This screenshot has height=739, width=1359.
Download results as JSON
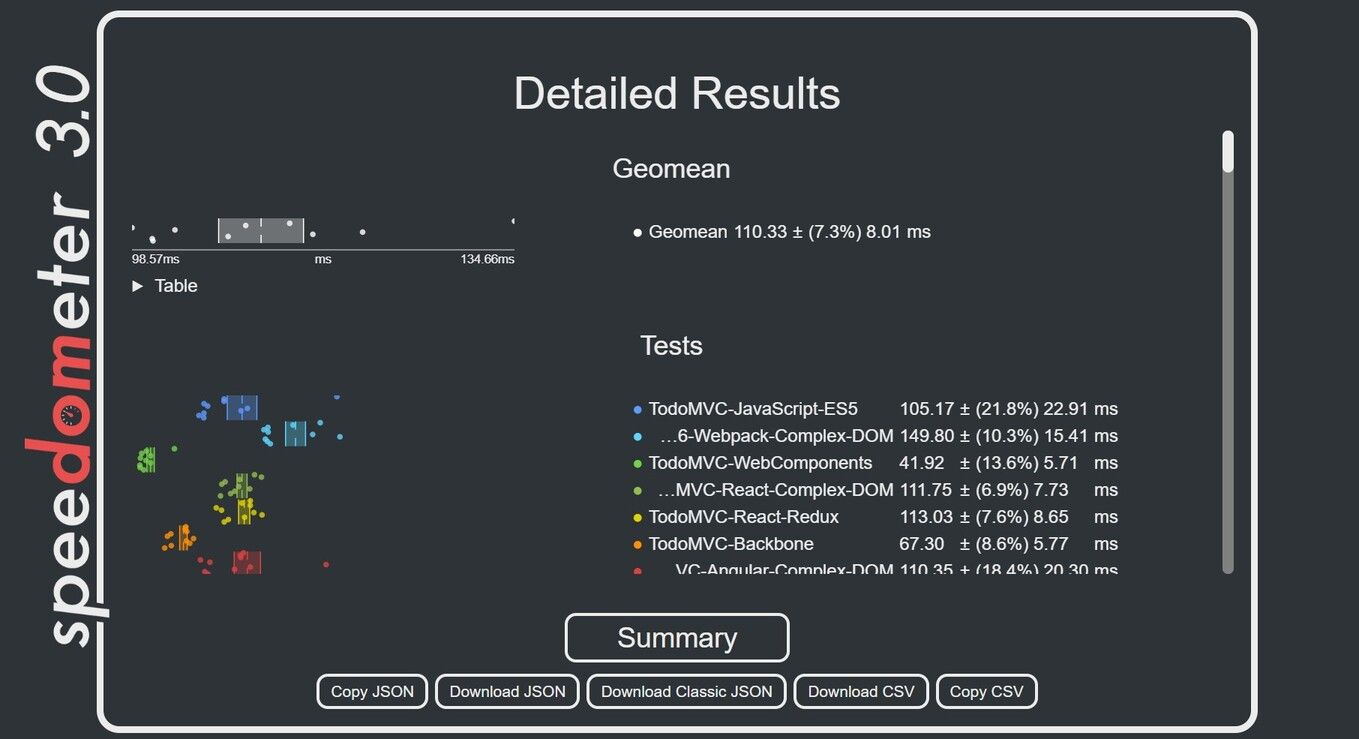(506, 691)
